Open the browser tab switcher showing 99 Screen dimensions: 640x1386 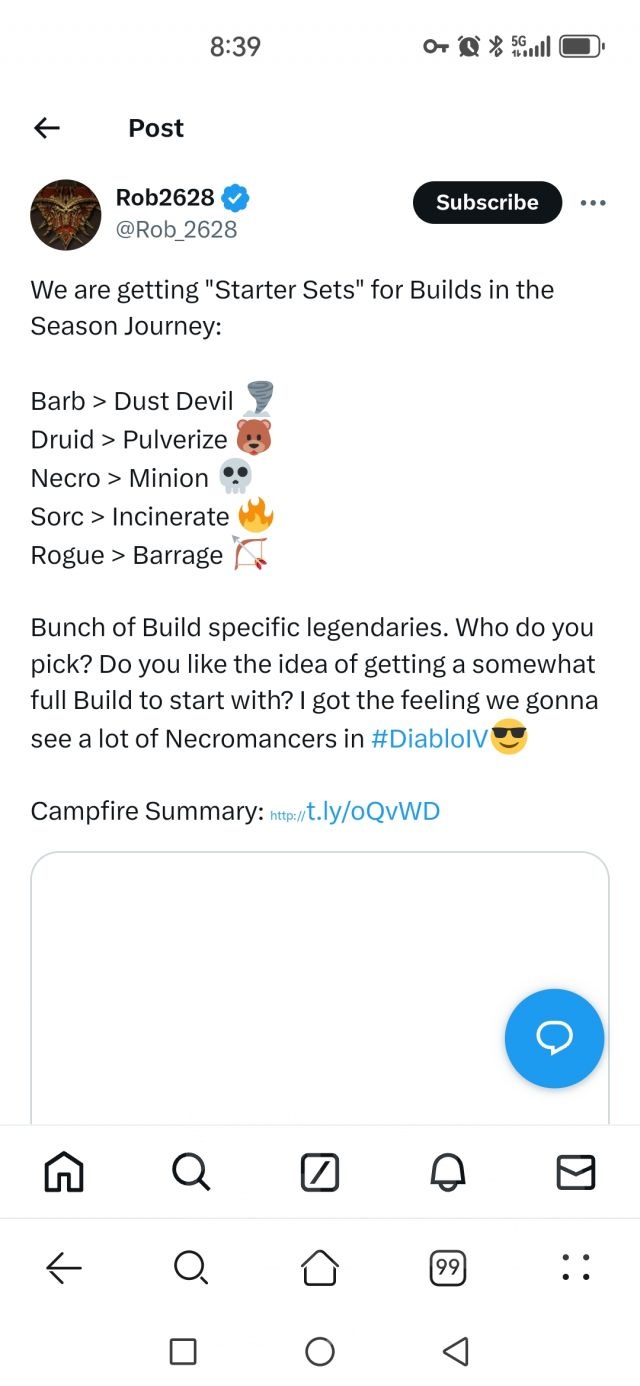[448, 1268]
